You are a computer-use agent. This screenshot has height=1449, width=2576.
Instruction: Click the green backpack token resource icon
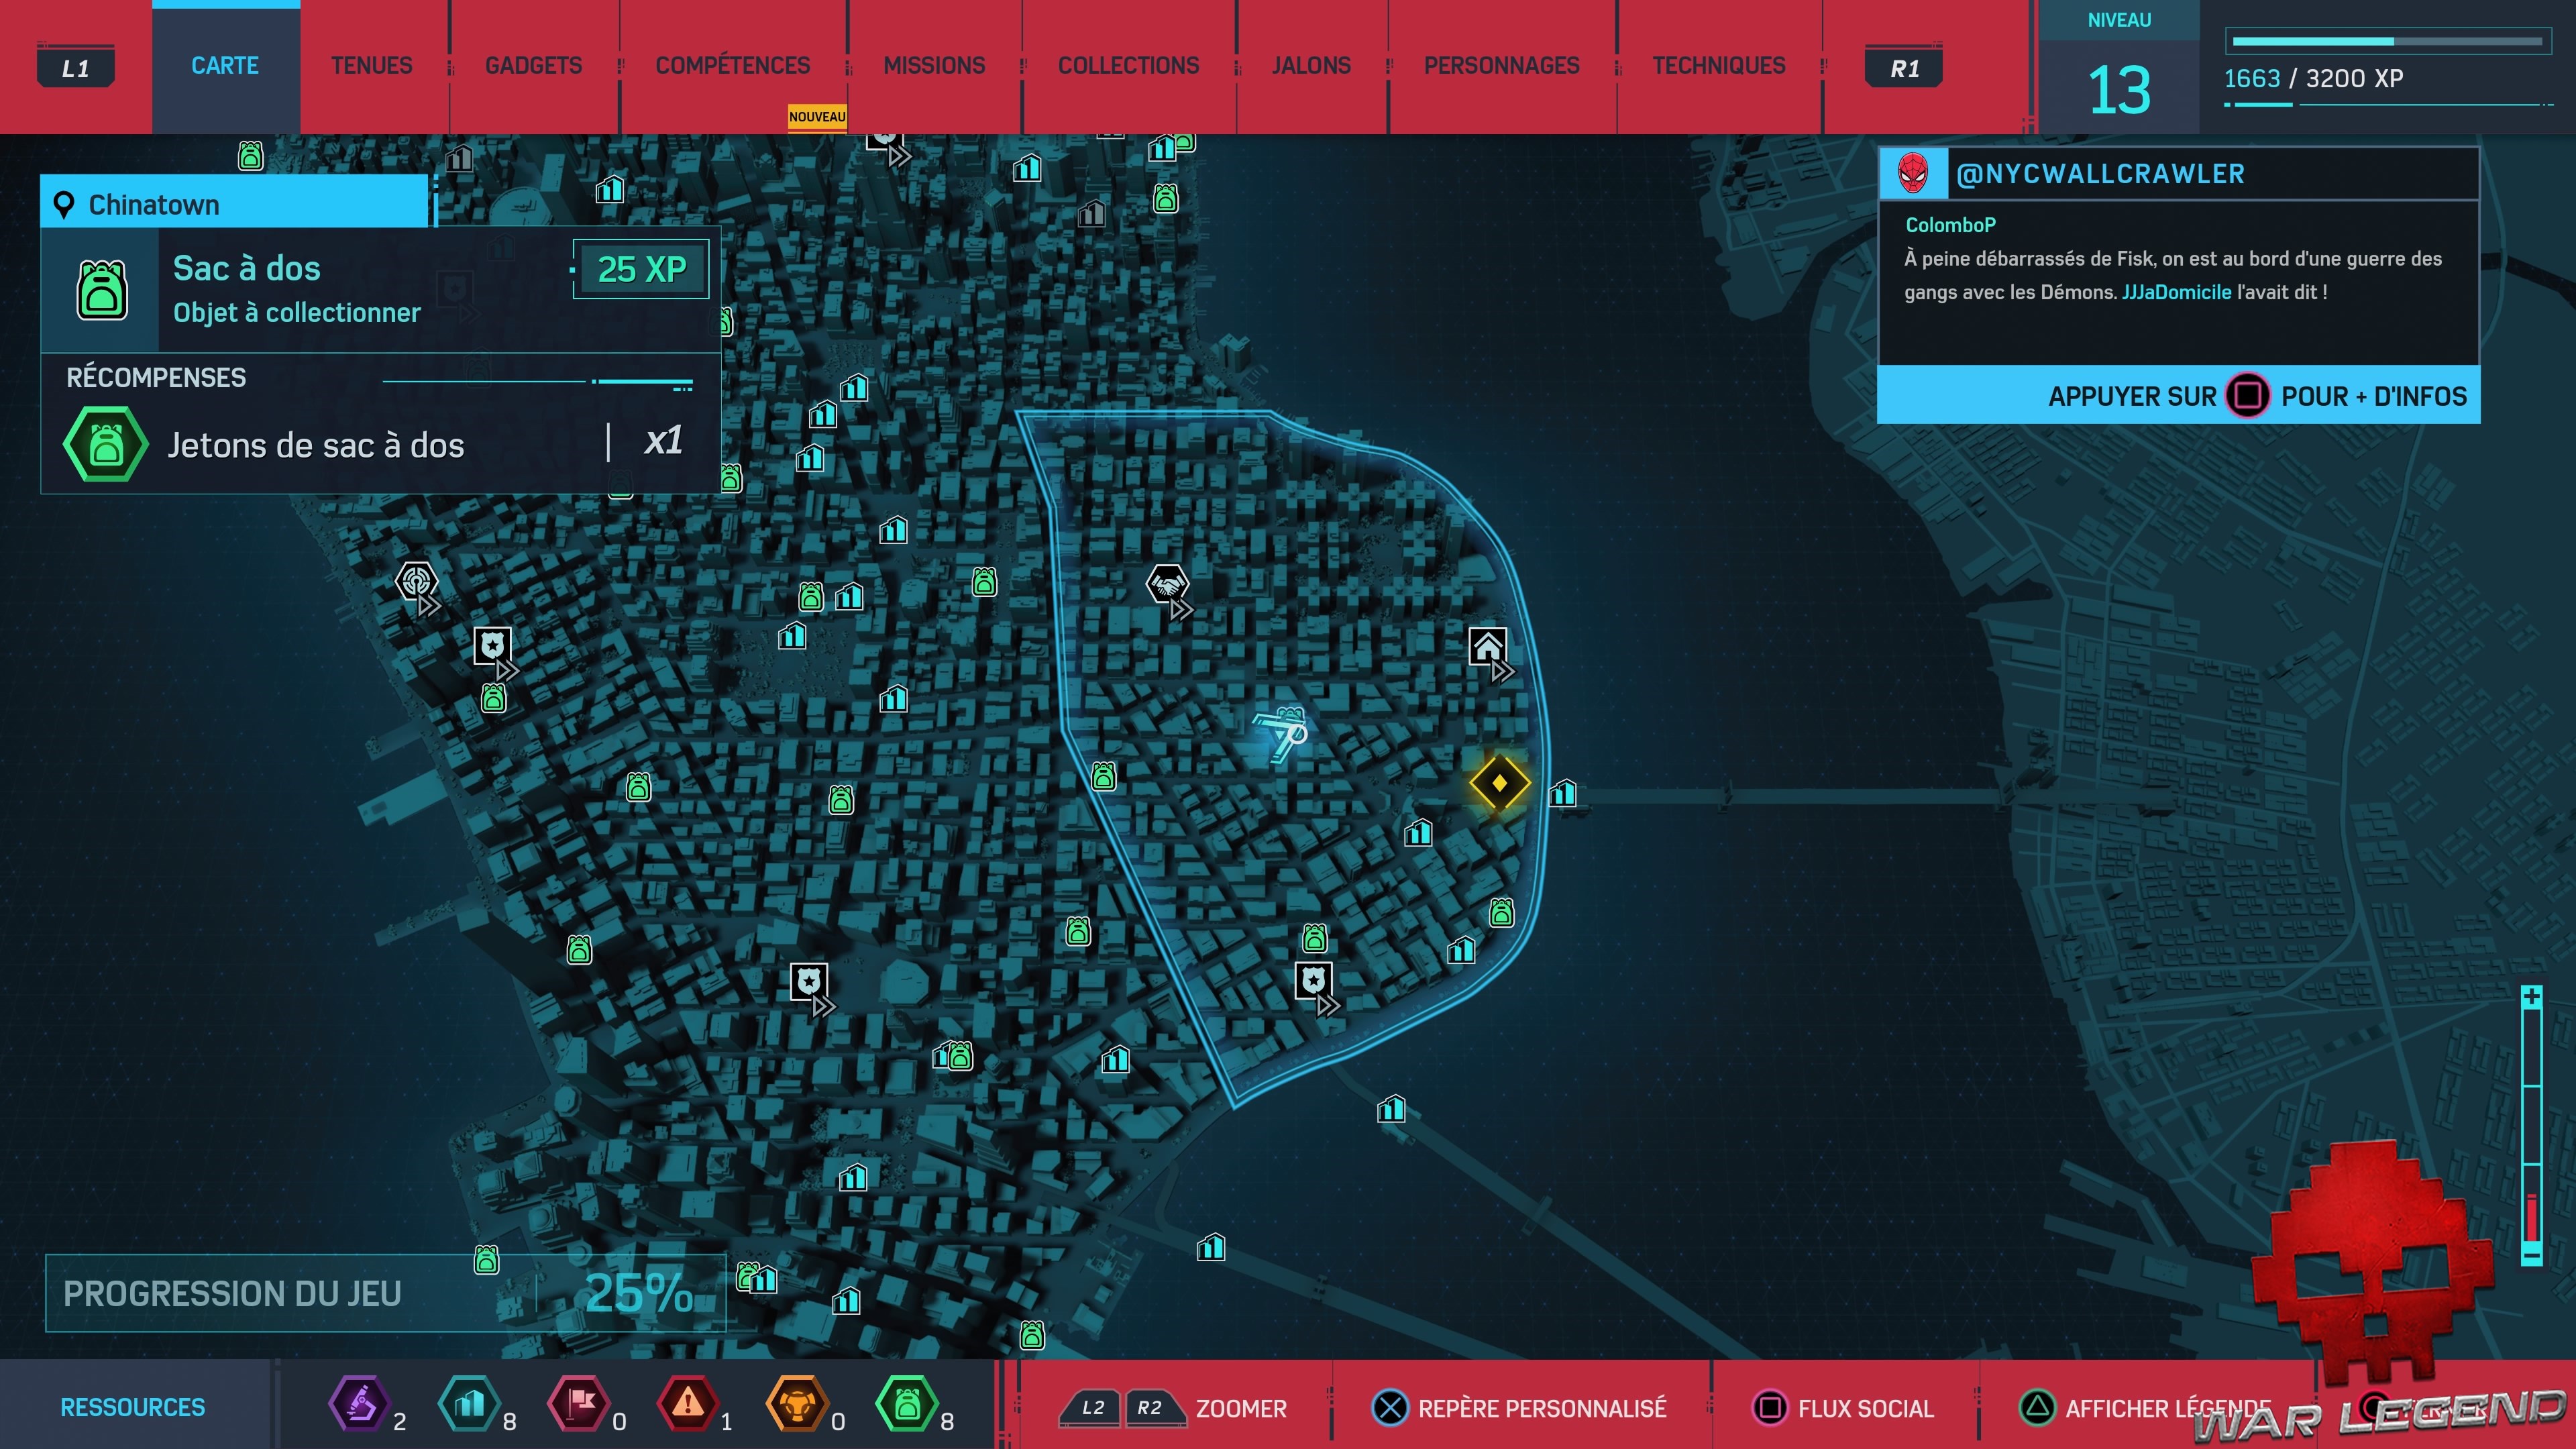point(906,1404)
